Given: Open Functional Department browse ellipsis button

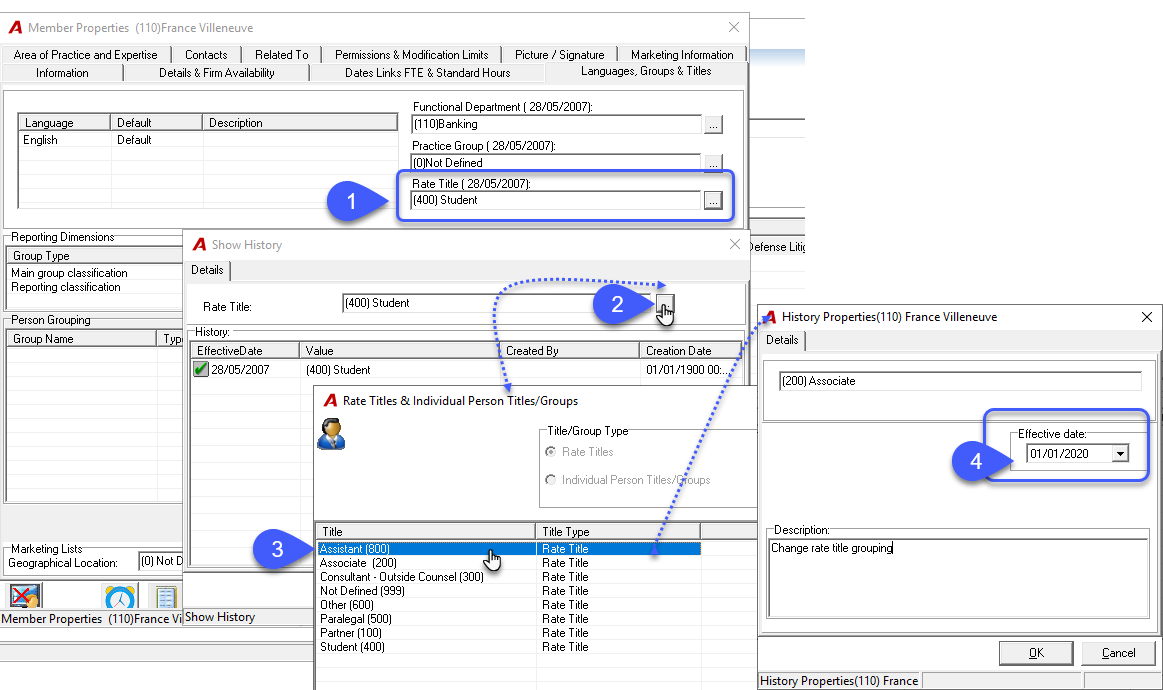Looking at the screenshot, I should 713,125.
